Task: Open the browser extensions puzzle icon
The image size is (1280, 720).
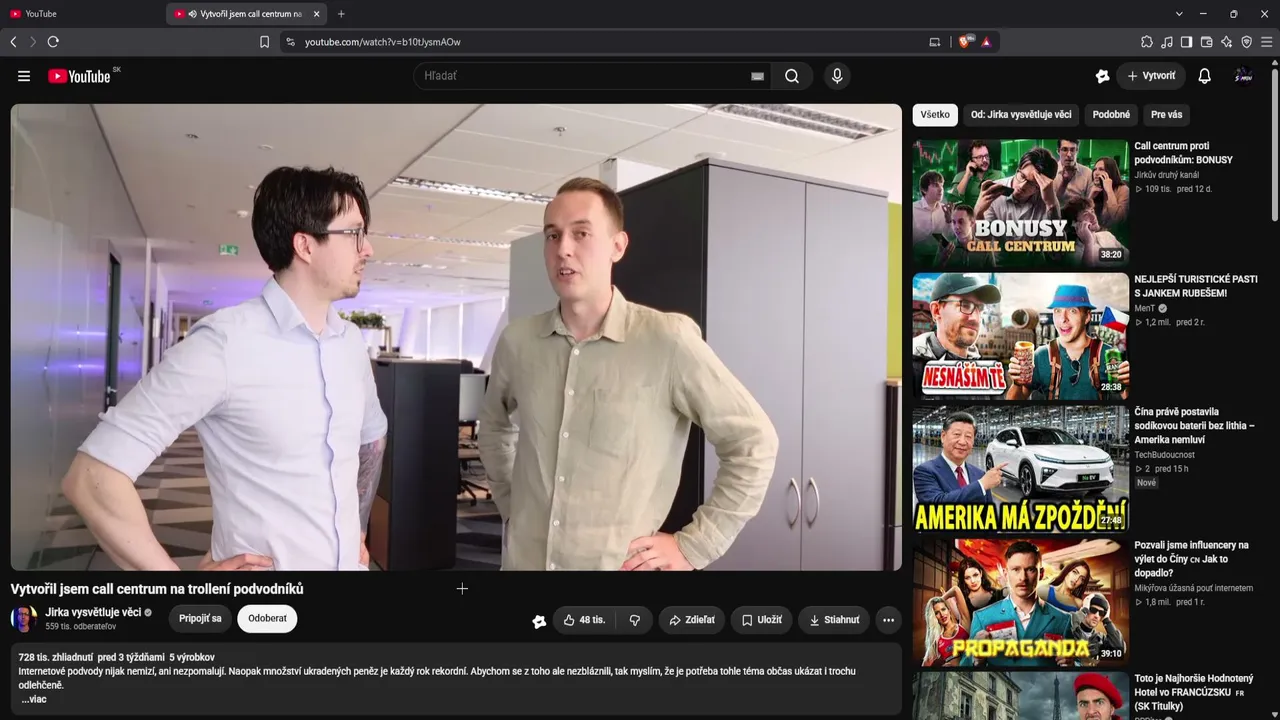Action: (x=1147, y=42)
